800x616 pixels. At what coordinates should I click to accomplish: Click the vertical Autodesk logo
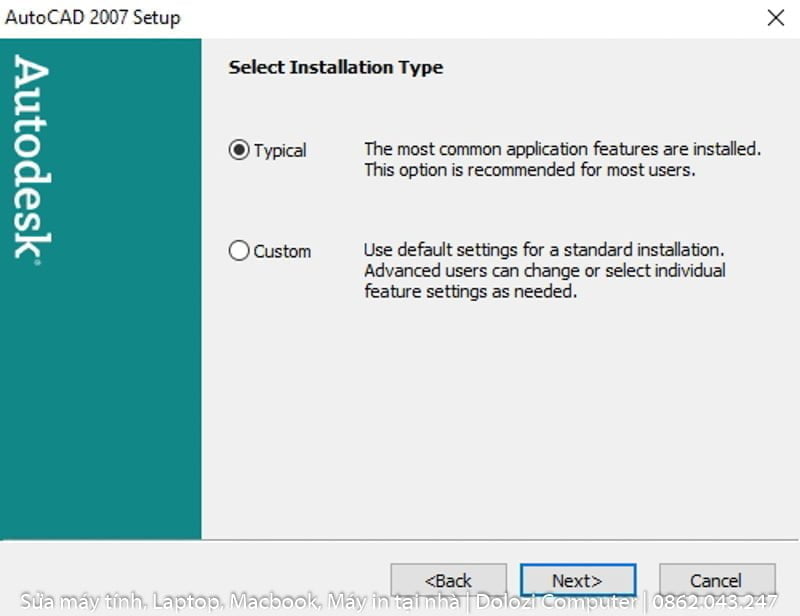point(33,160)
